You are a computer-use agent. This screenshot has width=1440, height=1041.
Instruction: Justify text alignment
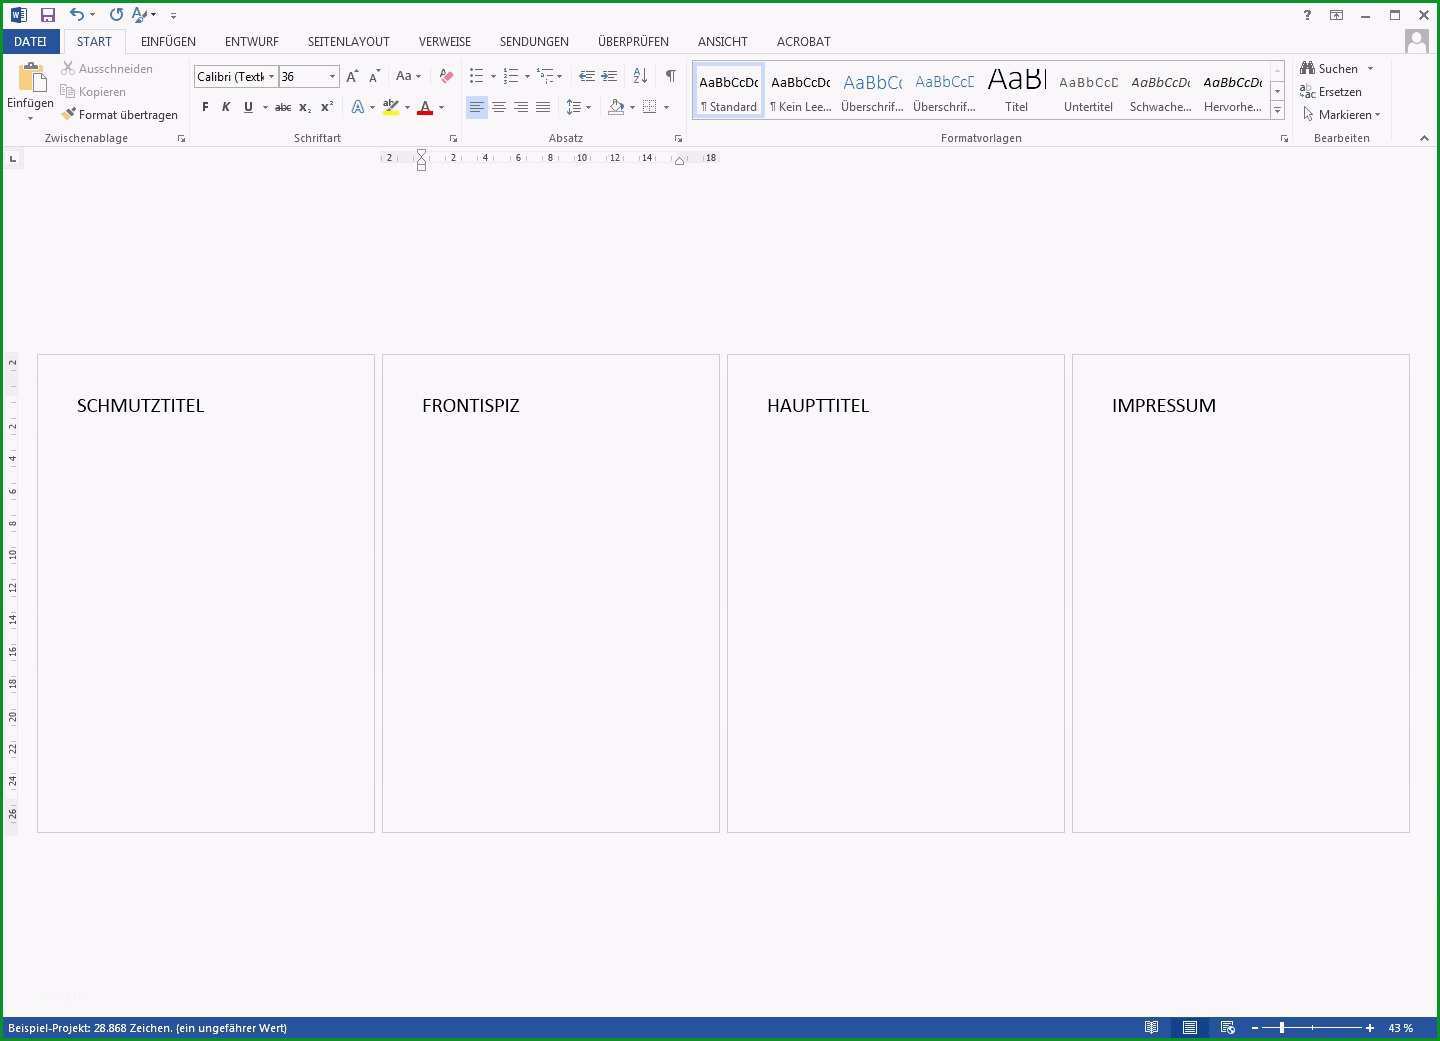[543, 107]
